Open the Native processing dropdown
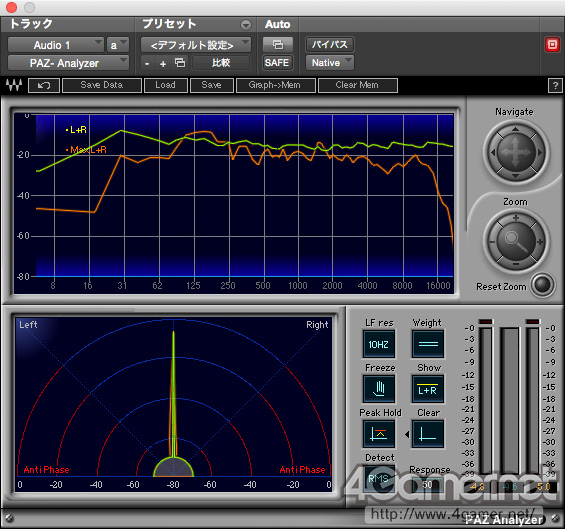Viewport: 565px width, 529px height. [330, 63]
